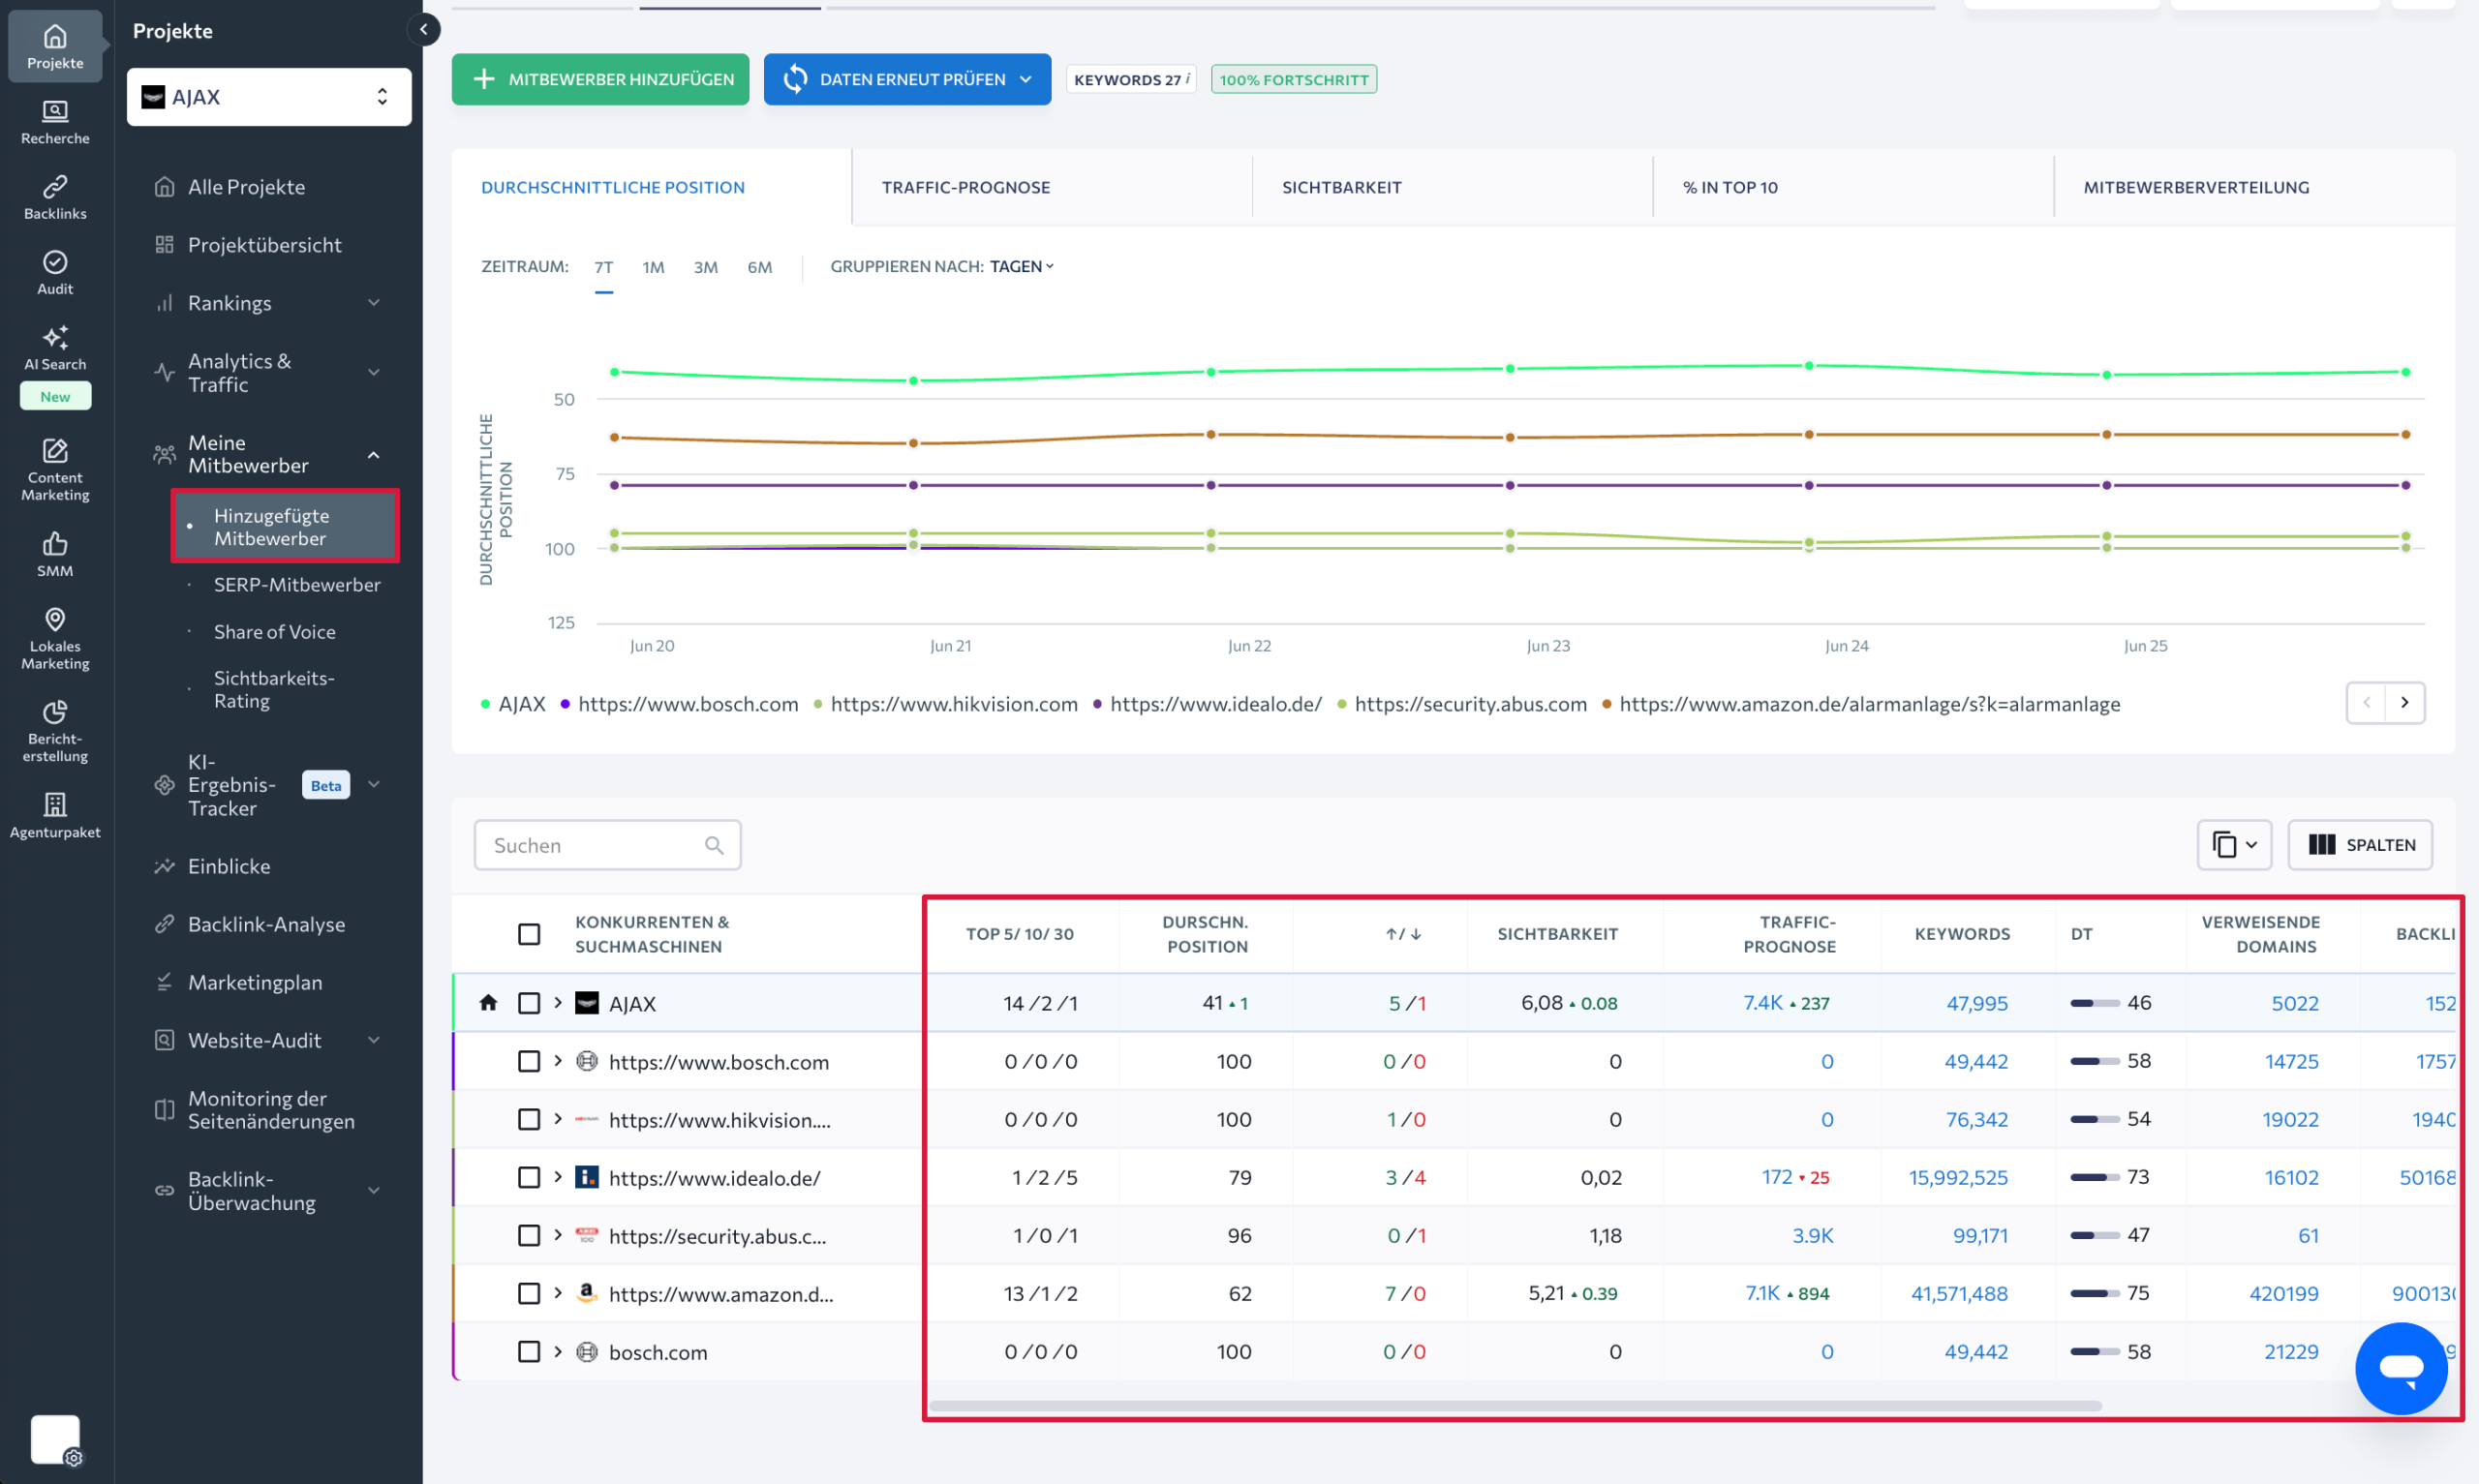Expand Analytics & Traffic menu
The image size is (2479, 1484).
(374, 373)
